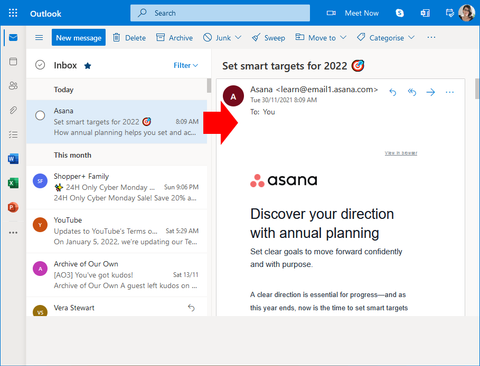This screenshot has height=366, width=480.
Task: Click the Shopper+ Family SF avatar
Action: (x=40, y=181)
